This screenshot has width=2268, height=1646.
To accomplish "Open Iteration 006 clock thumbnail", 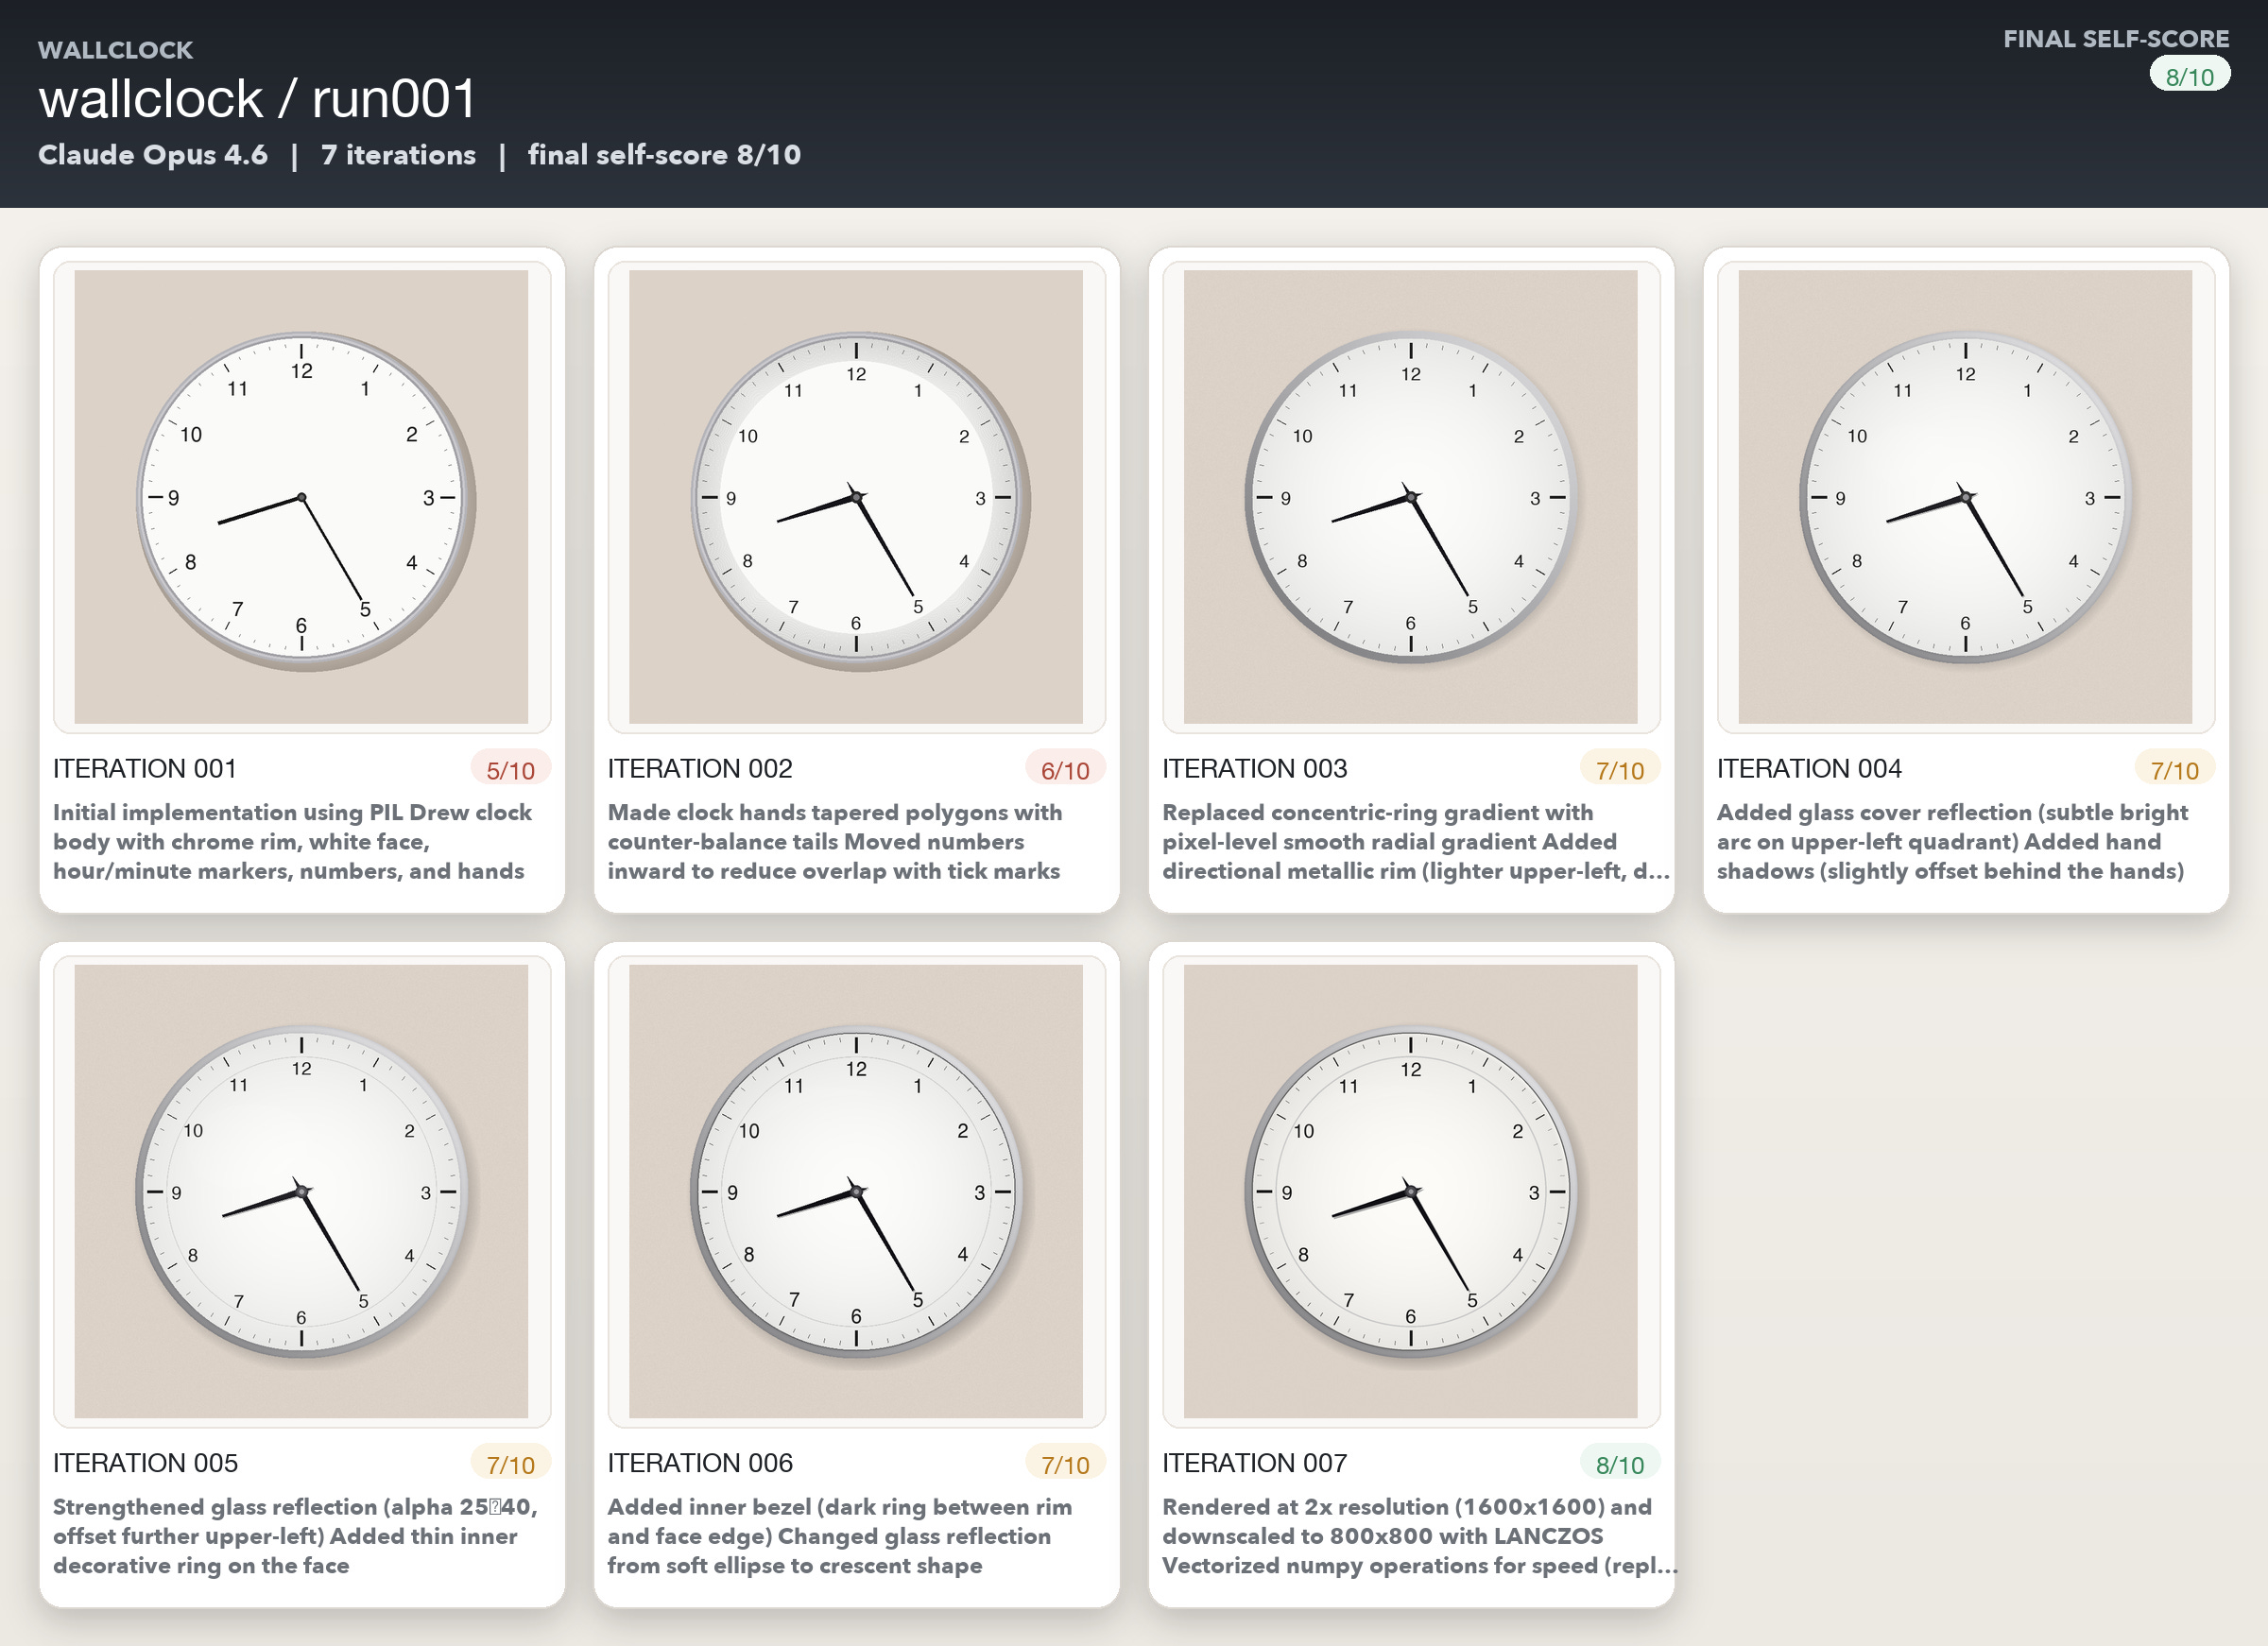I will pyautogui.click(x=856, y=1191).
